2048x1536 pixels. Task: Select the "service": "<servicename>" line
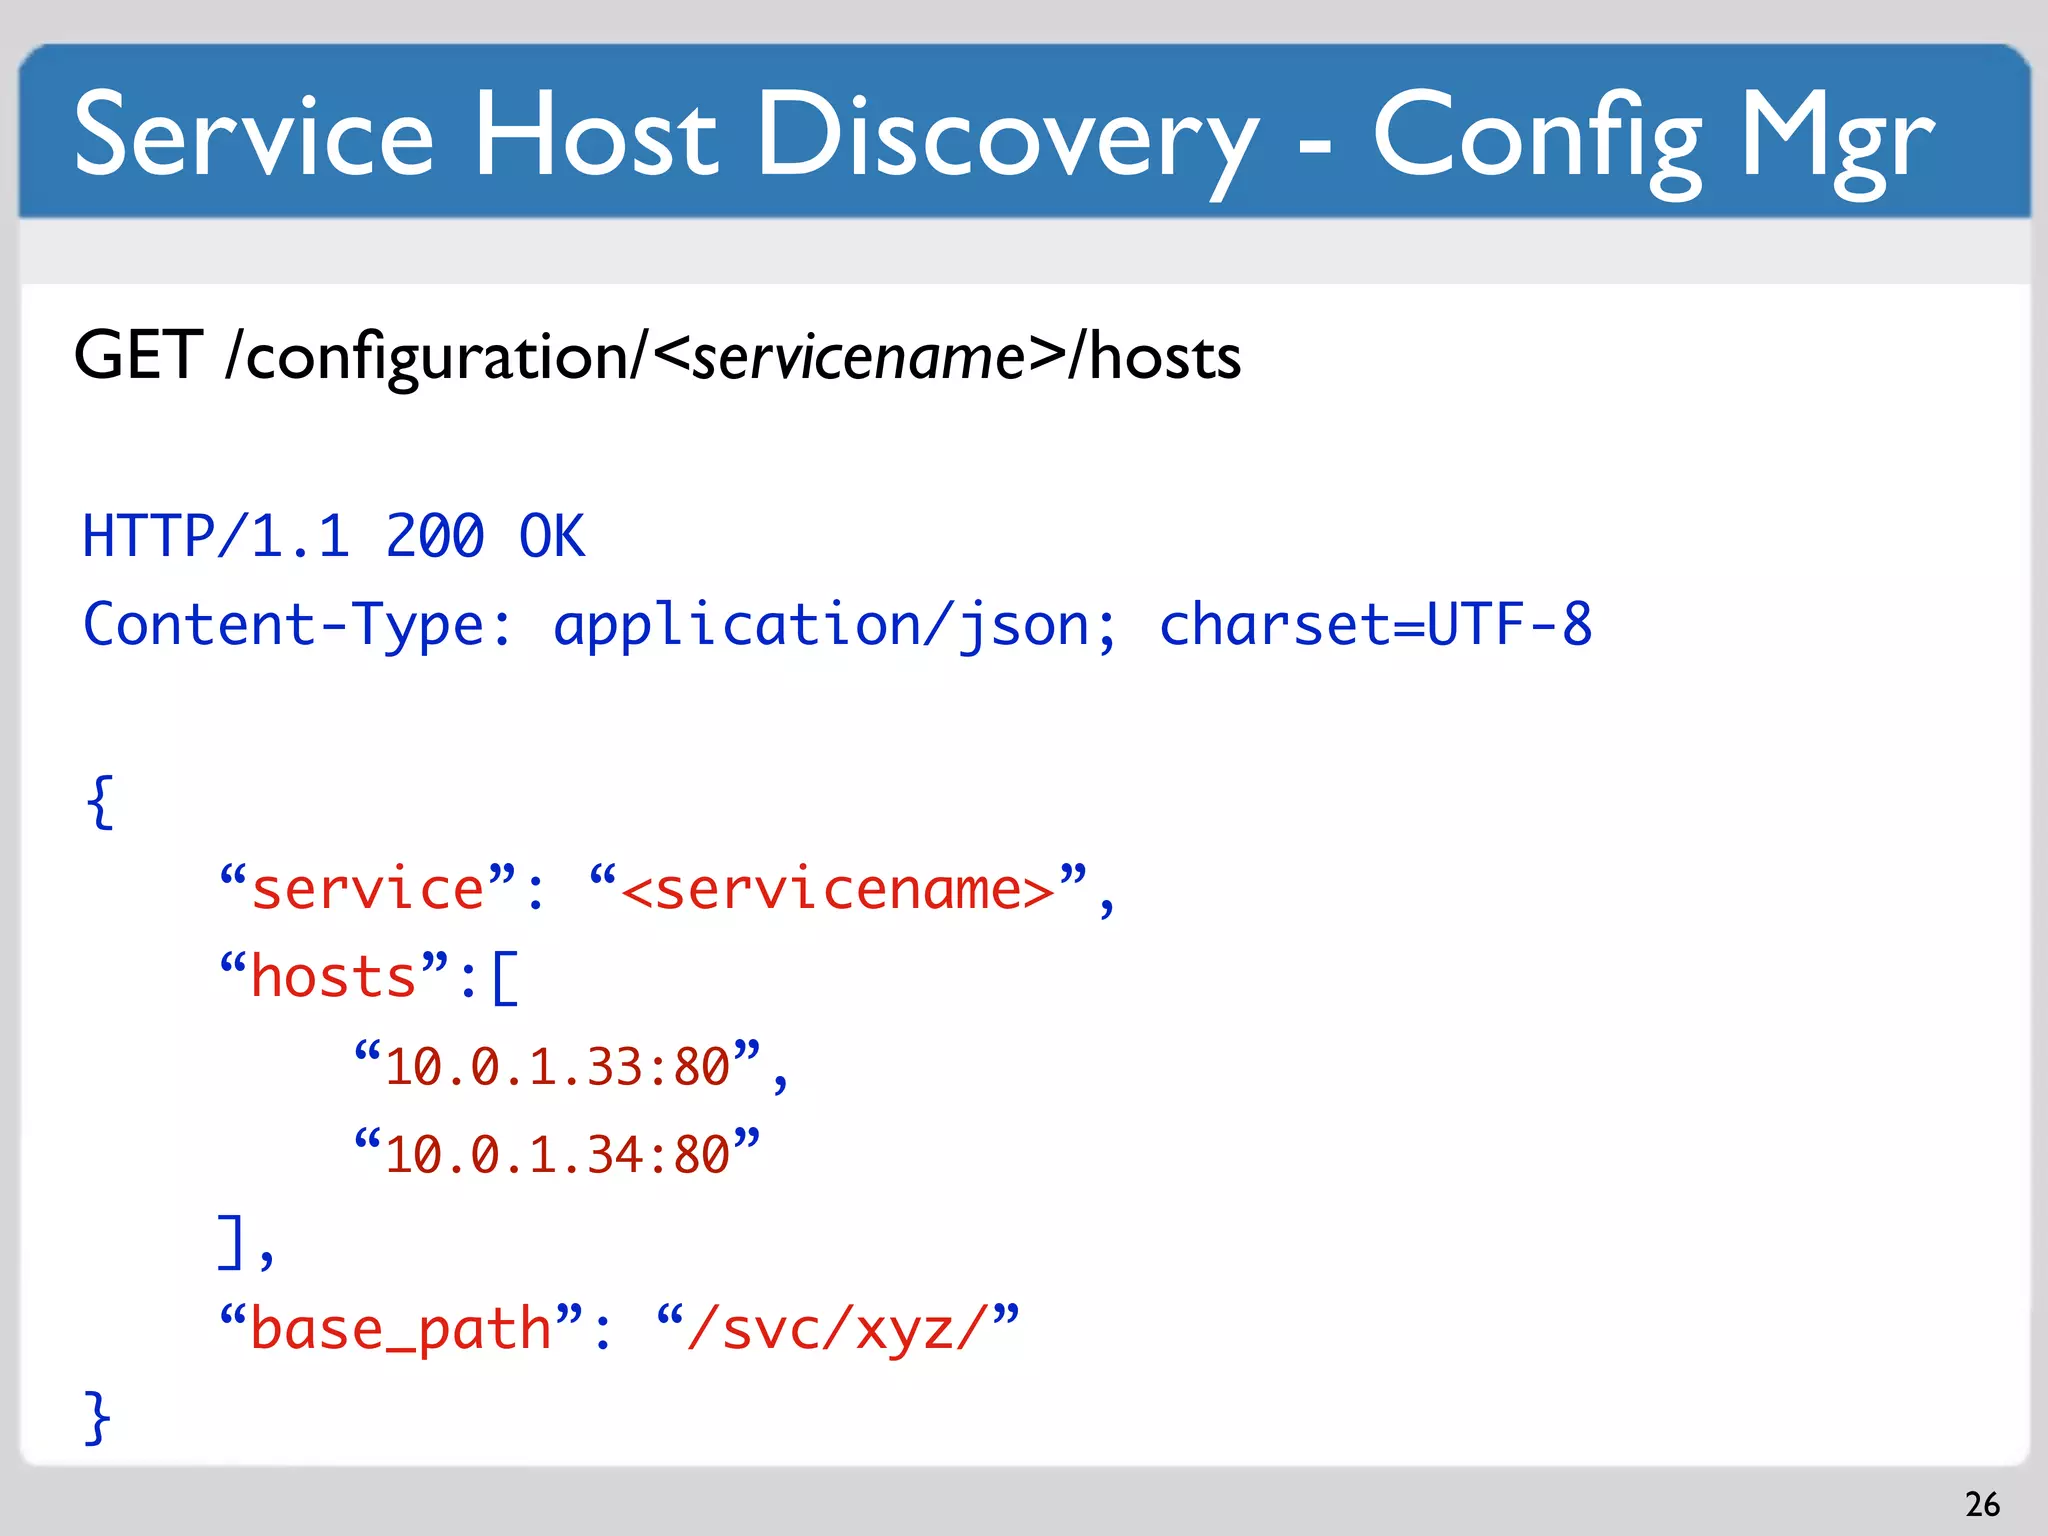[667, 888]
